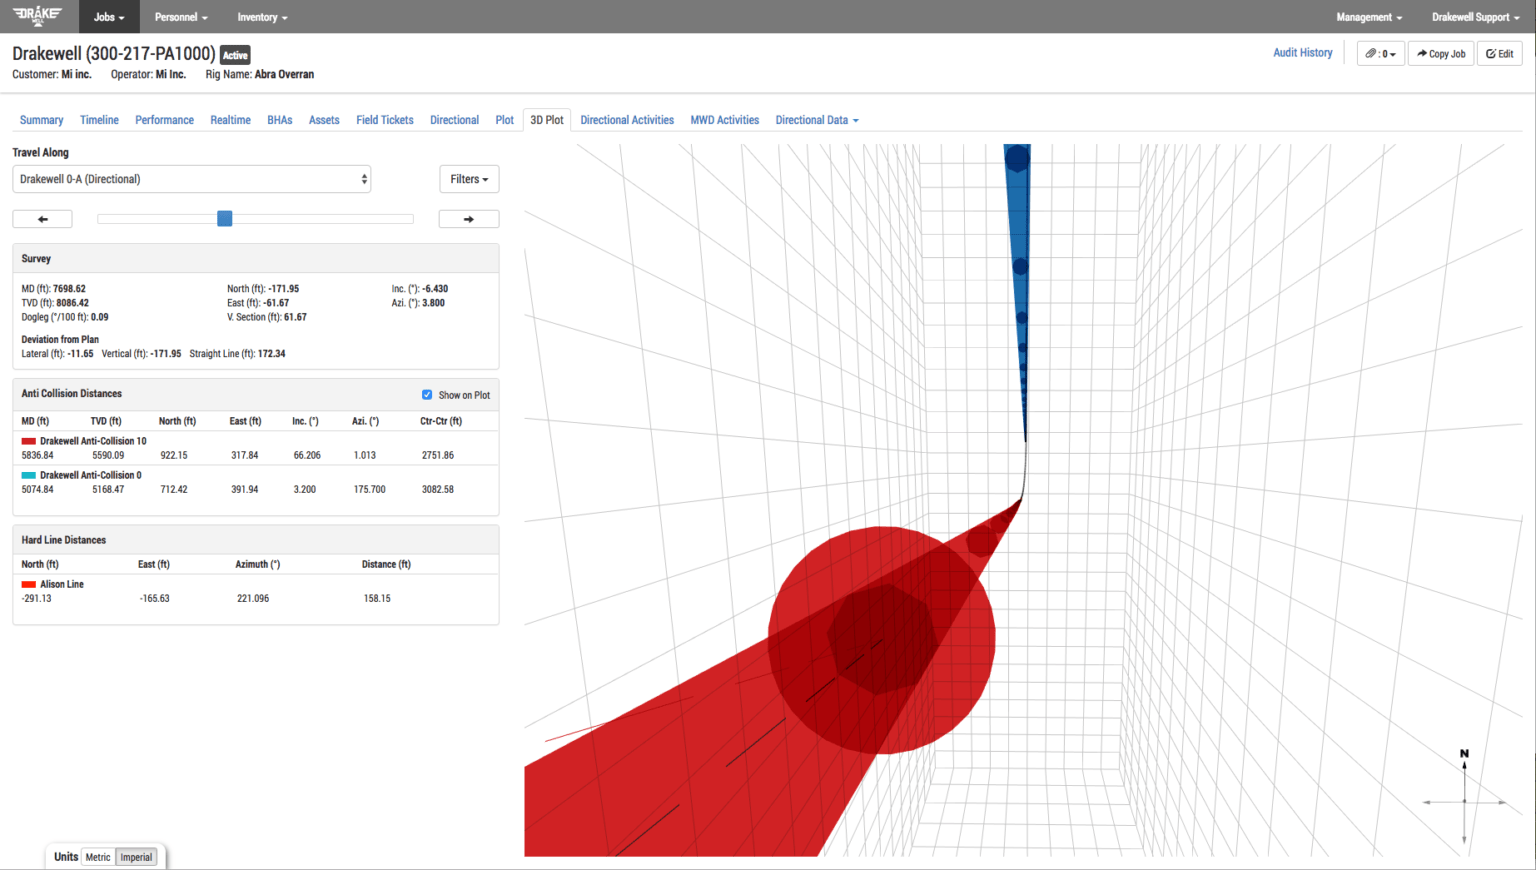Click the Drake logo in header

[x=38, y=15]
